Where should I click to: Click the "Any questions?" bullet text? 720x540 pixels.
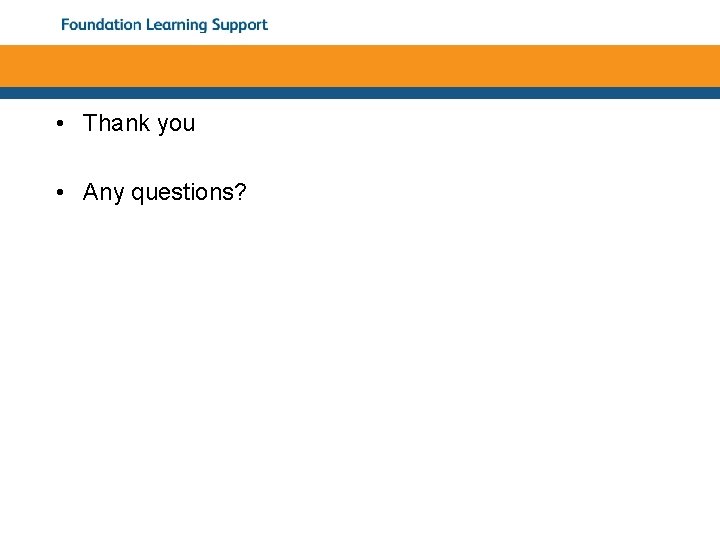(164, 192)
